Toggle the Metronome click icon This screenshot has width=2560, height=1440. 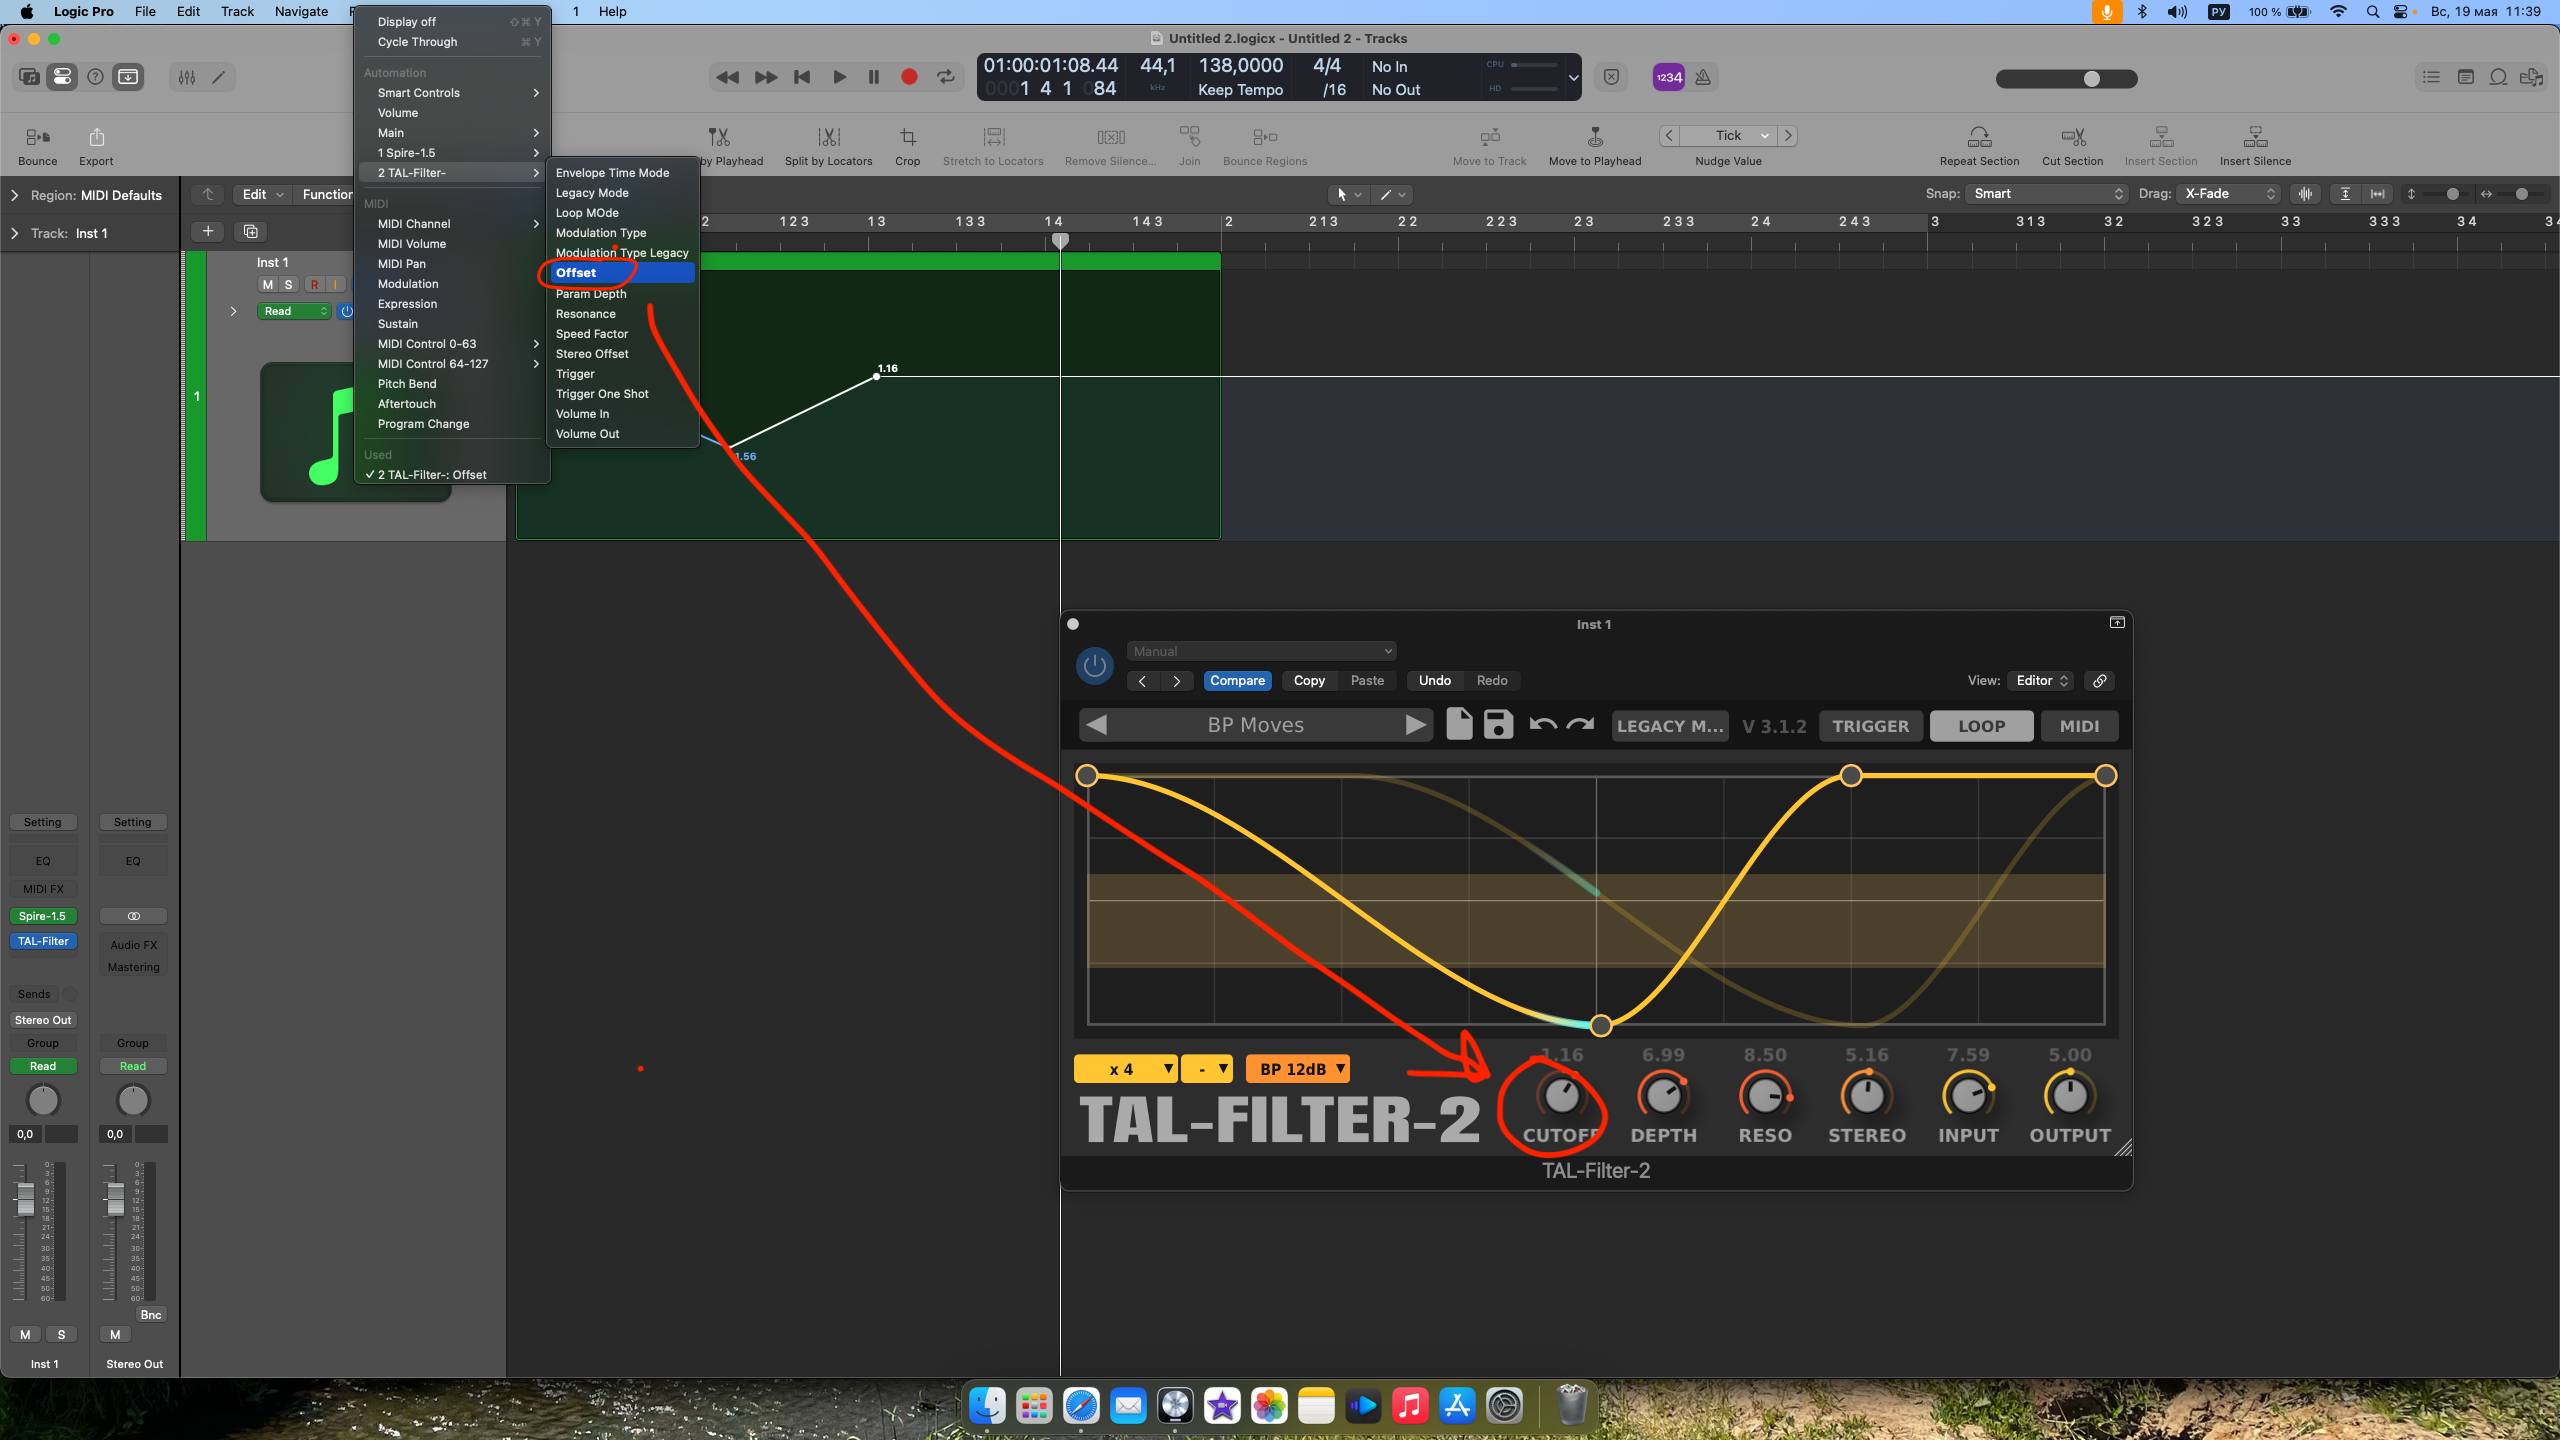(x=1703, y=77)
